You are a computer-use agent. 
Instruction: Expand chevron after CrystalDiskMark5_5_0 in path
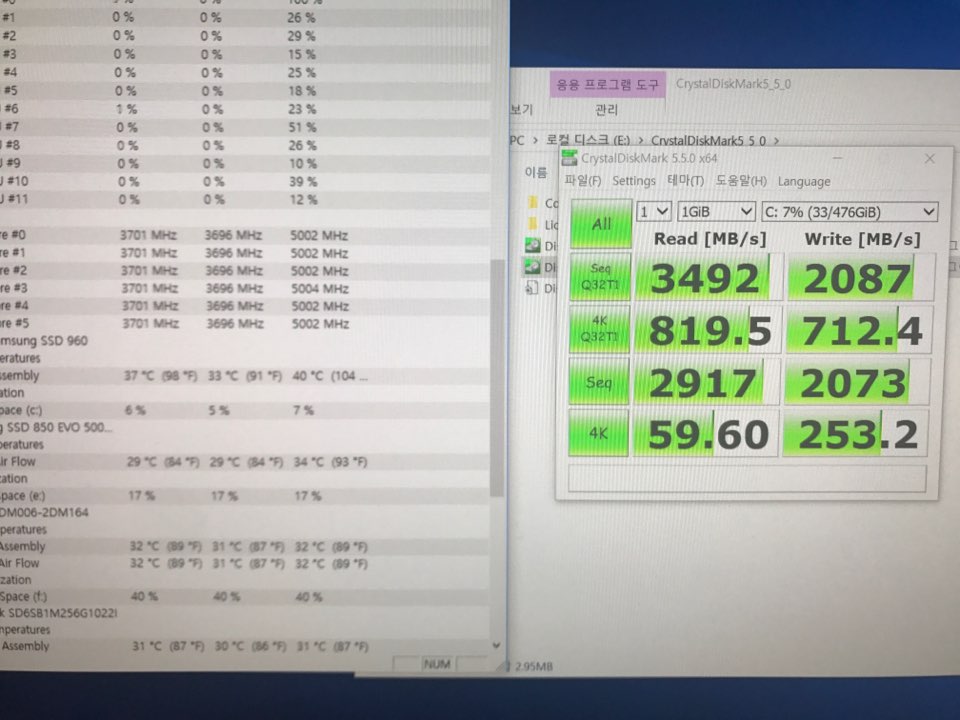pyautogui.click(x=776, y=141)
